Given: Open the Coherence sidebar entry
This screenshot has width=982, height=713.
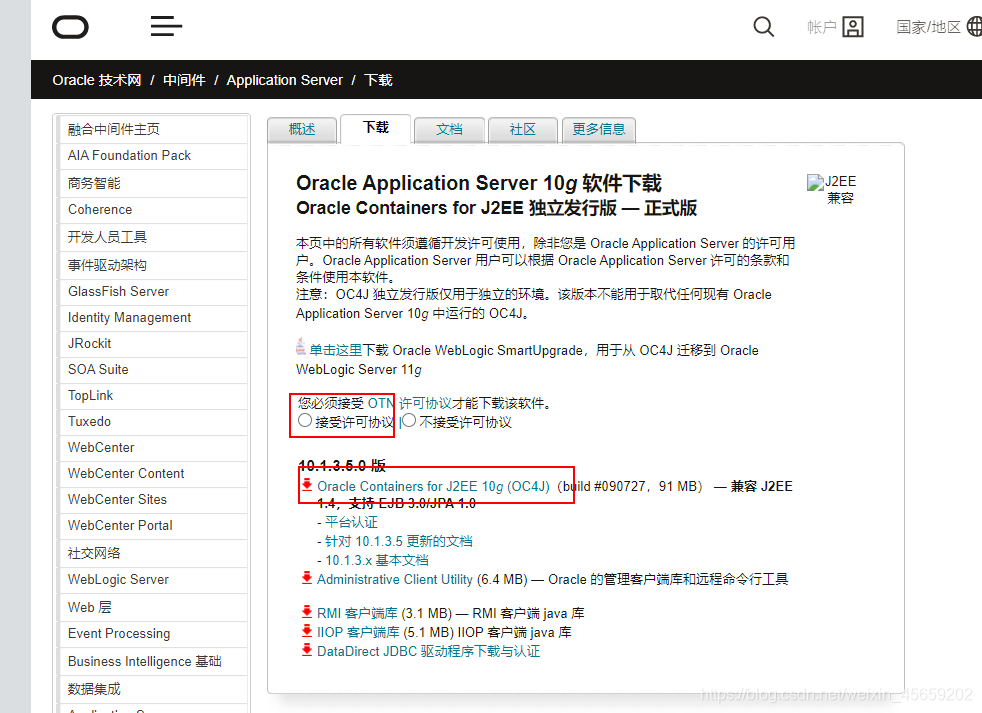Looking at the screenshot, I should pyautogui.click(x=99, y=209).
